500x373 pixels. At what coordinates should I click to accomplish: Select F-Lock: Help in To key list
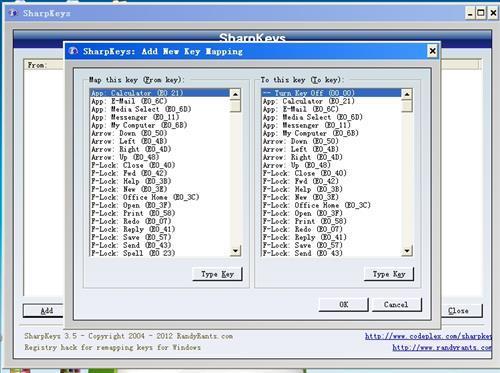[x=332, y=189]
